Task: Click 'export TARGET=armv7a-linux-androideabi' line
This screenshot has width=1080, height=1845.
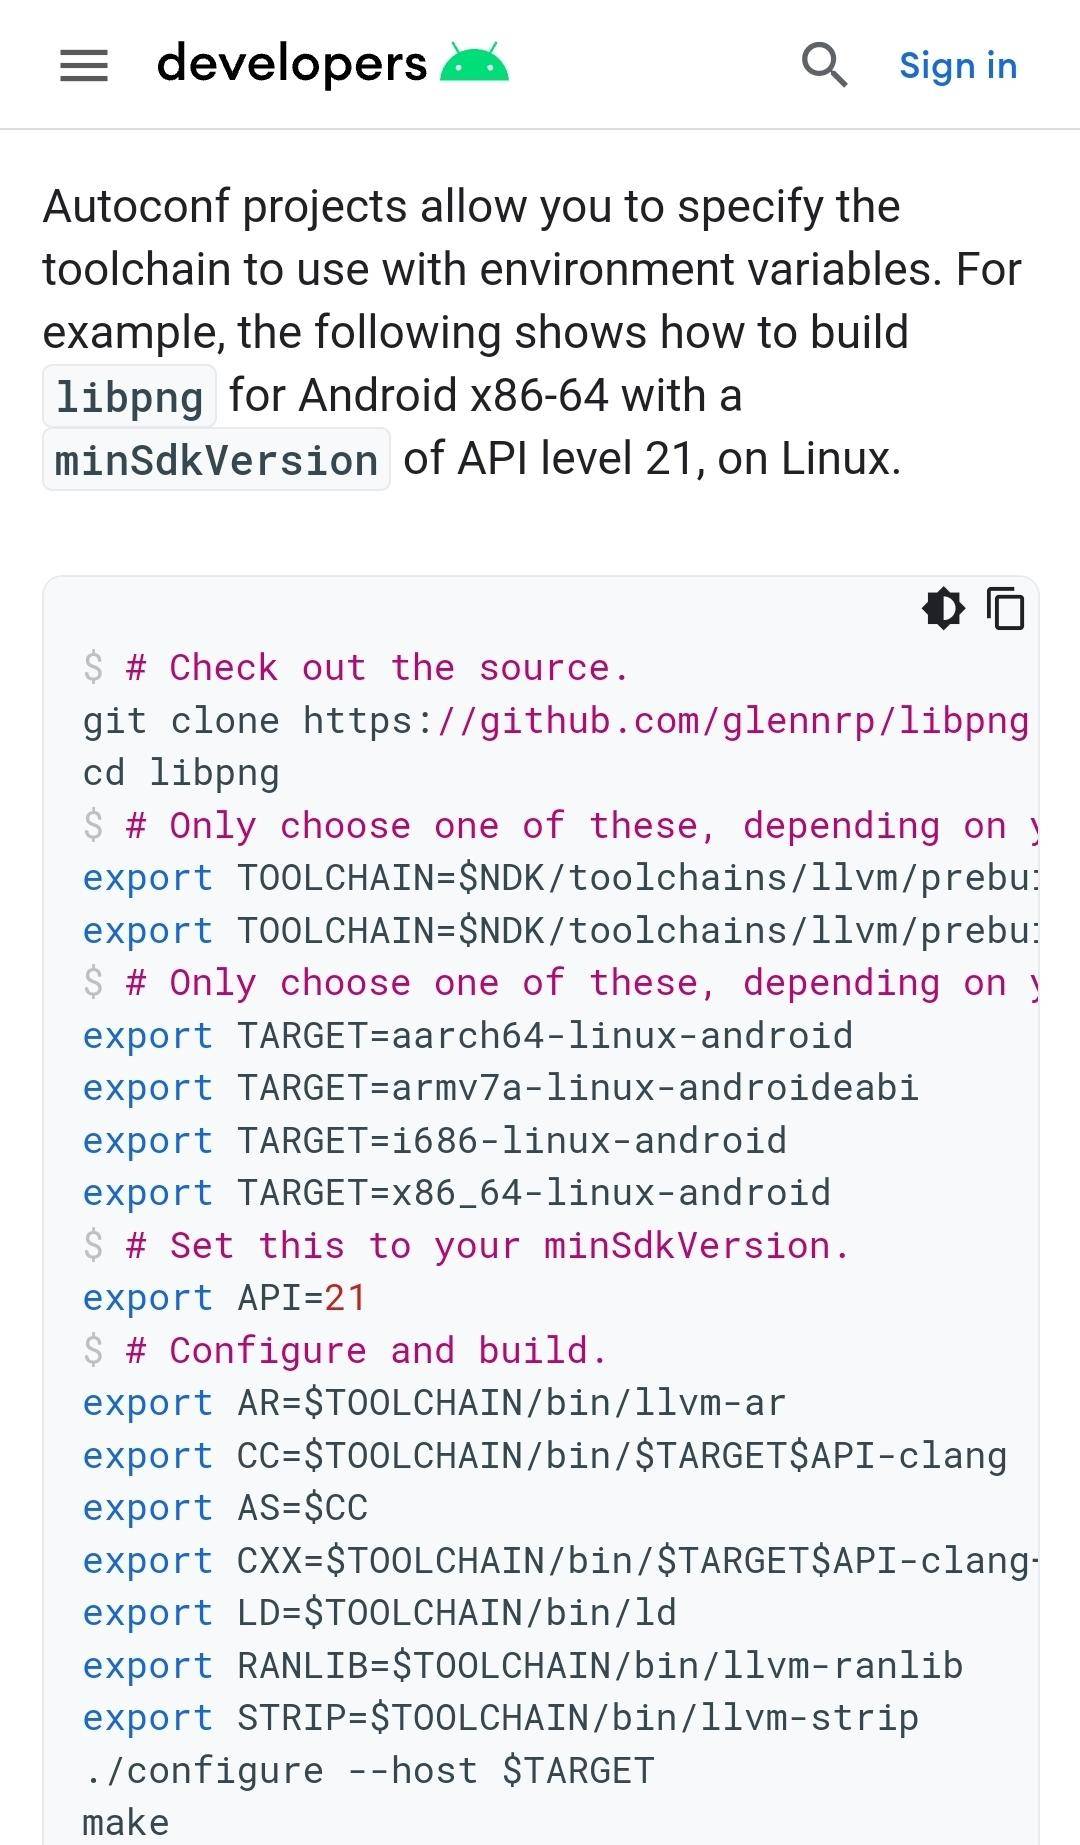Action: [501, 1088]
